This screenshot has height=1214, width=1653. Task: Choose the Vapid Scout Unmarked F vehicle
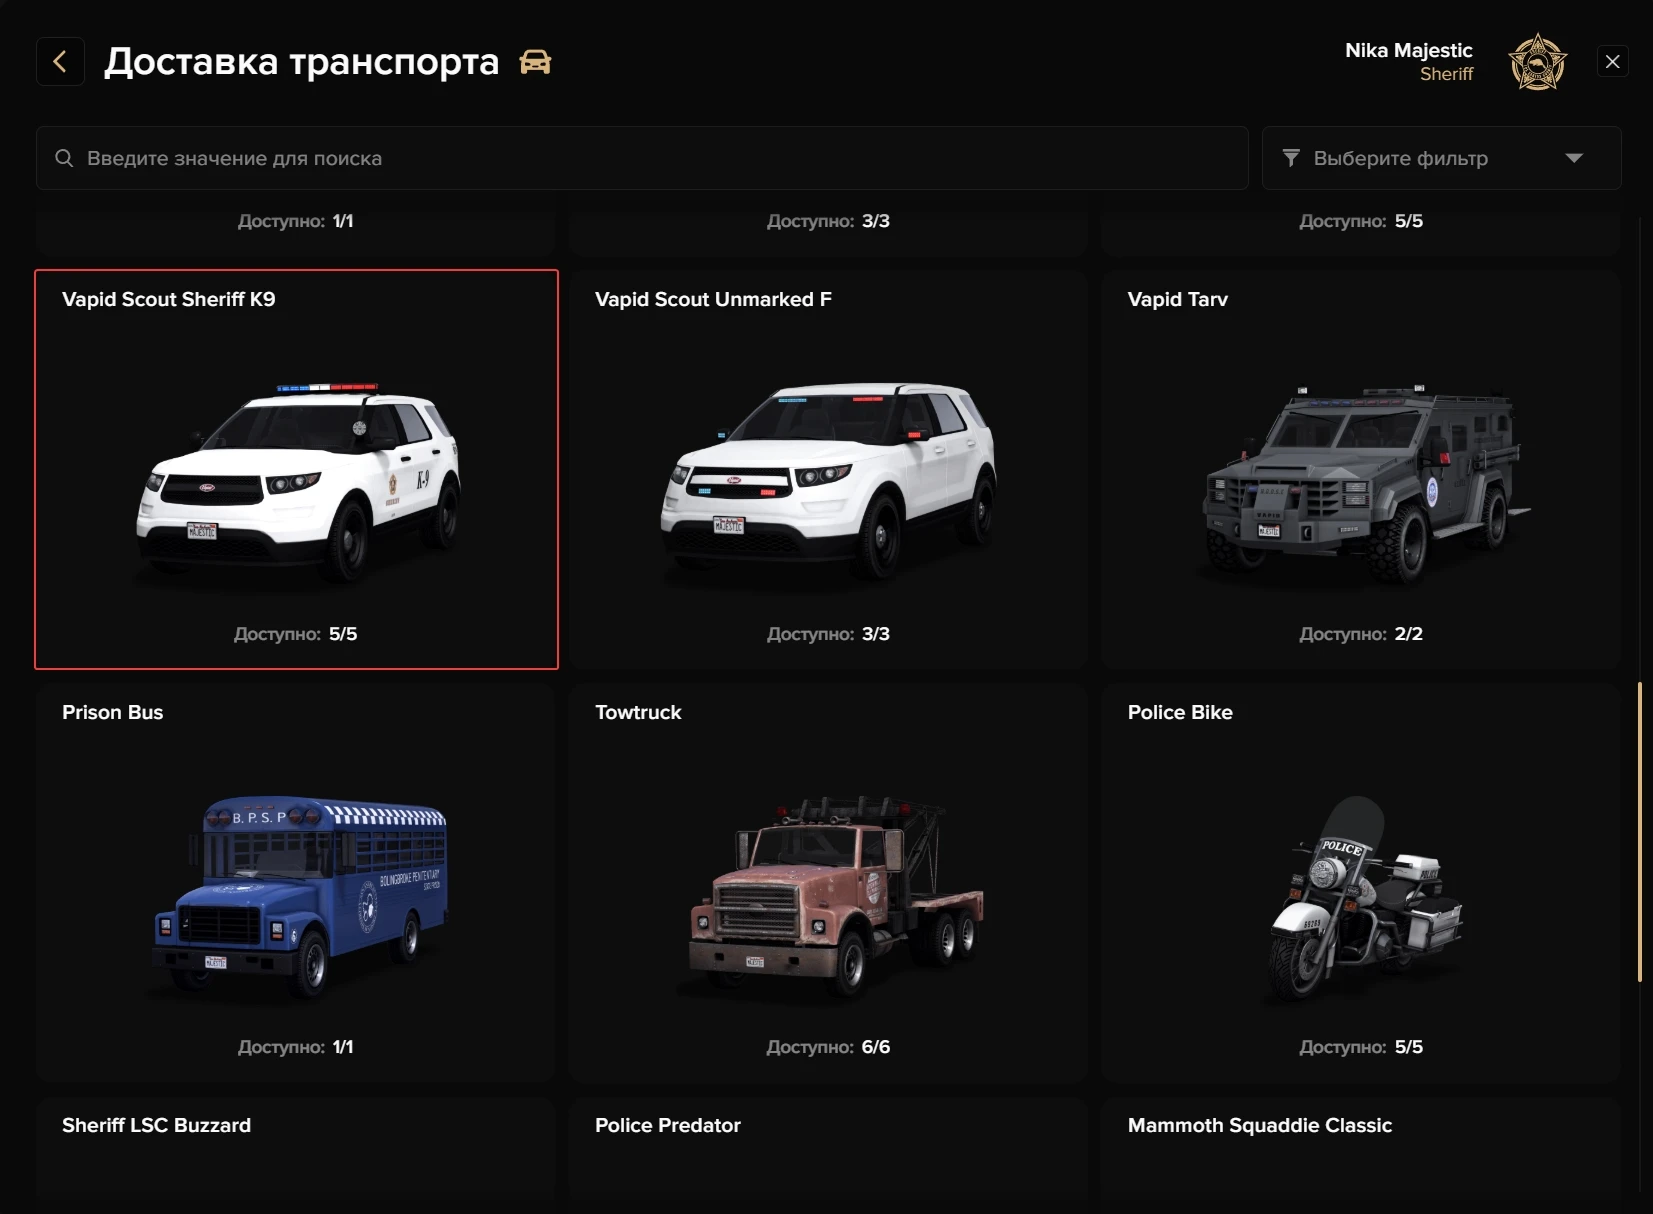click(x=828, y=480)
